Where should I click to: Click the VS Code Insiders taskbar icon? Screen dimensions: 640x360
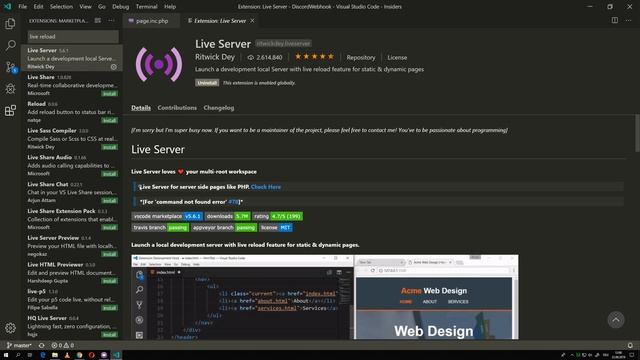coord(116,355)
